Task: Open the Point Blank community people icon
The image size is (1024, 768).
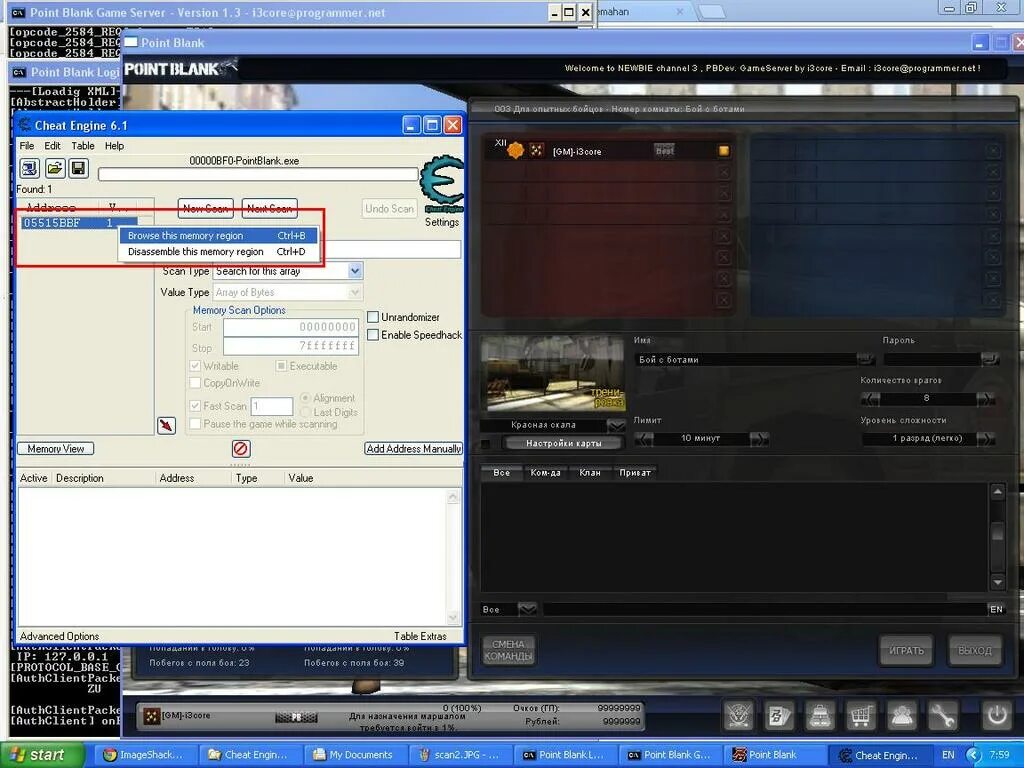Action: pyautogui.click(x=902, y=716)
